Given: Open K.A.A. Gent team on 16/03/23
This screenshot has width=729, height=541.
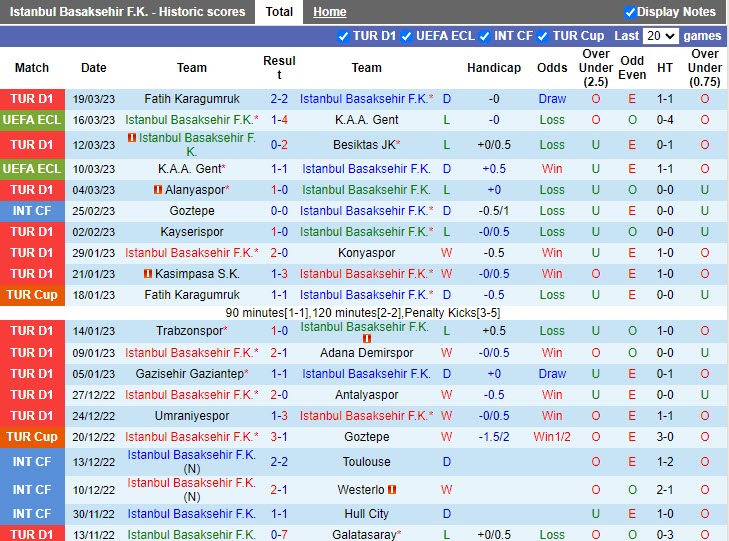Looking at the screenshot, I should (x=366, y=120).
